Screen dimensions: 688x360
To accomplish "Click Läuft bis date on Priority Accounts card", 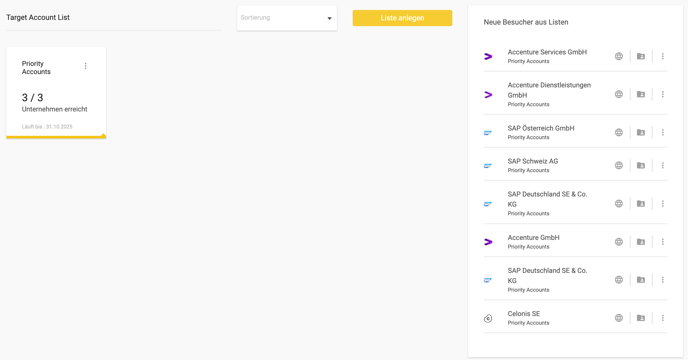I will pos(47,126).
